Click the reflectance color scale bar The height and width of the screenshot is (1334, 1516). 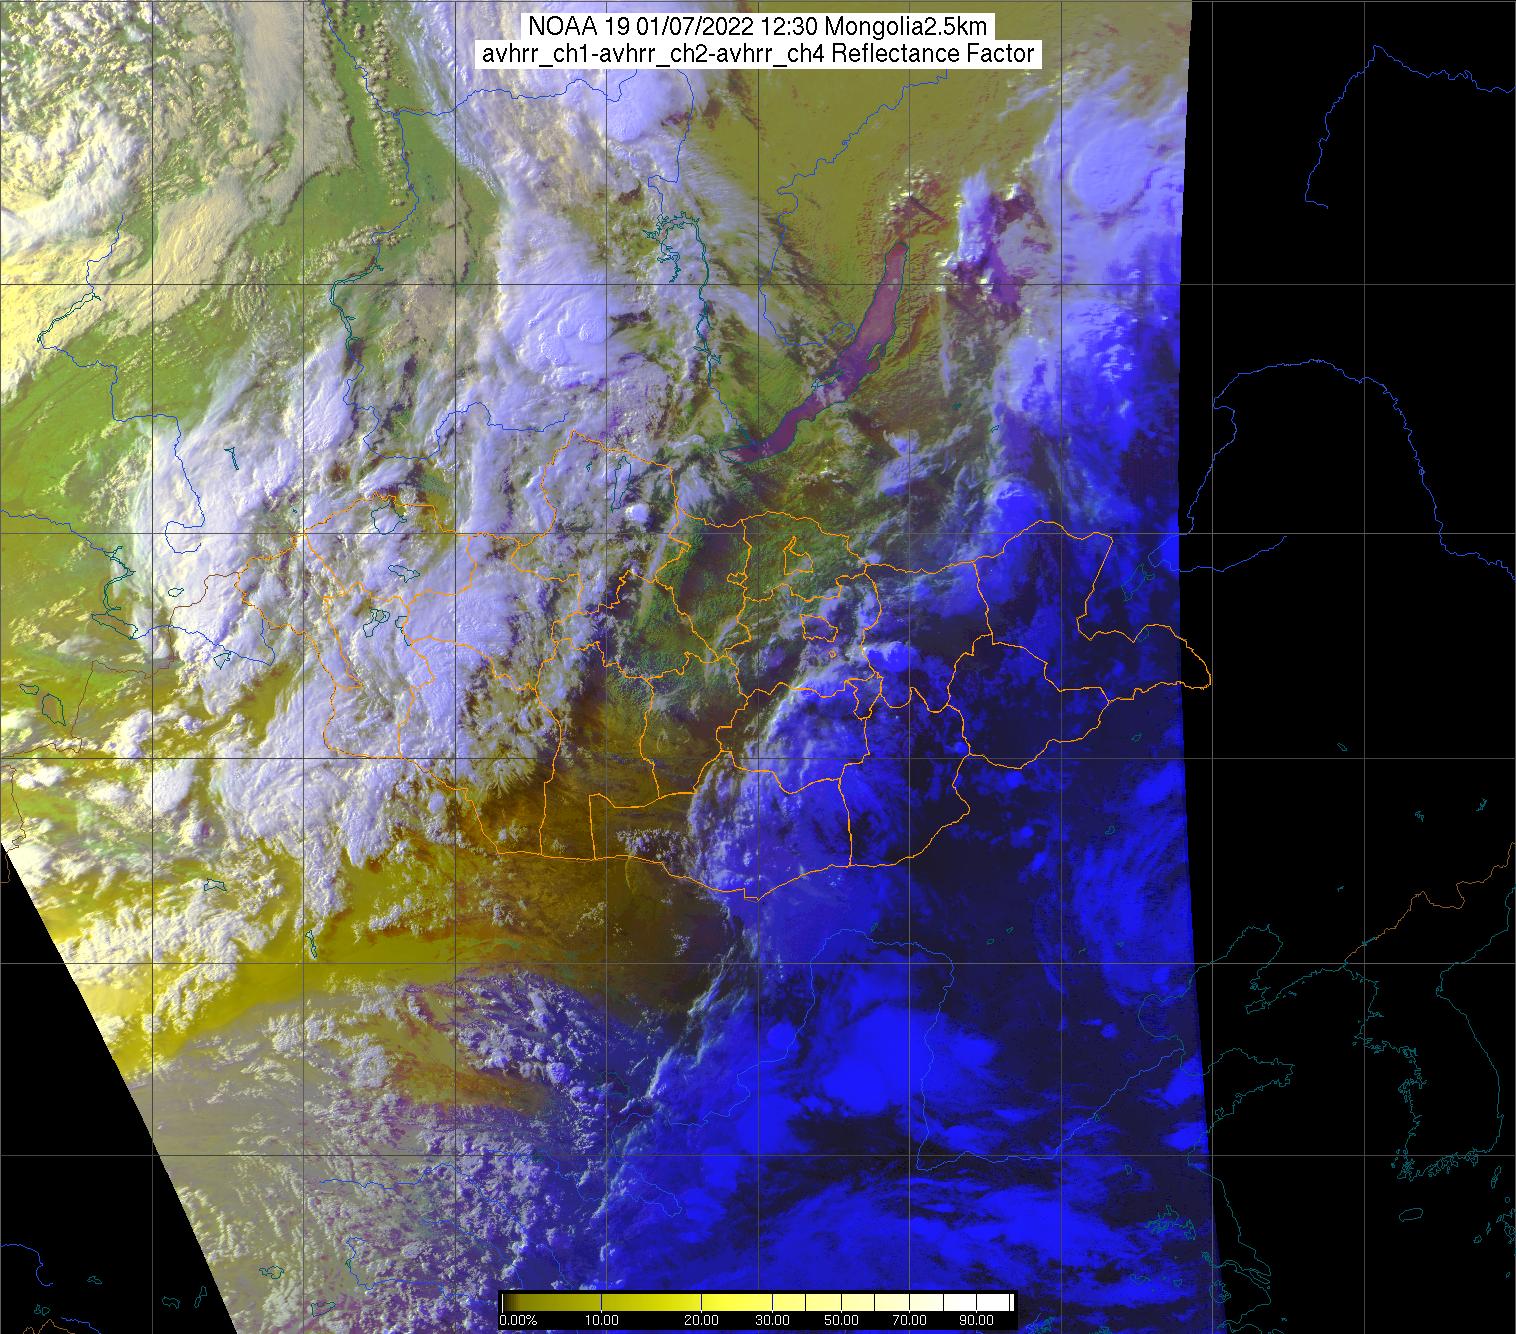tap(758, 1301)
